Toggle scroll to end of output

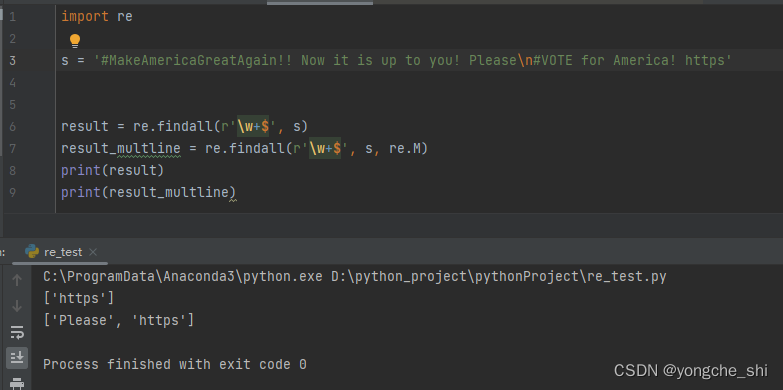coord(17,357)
